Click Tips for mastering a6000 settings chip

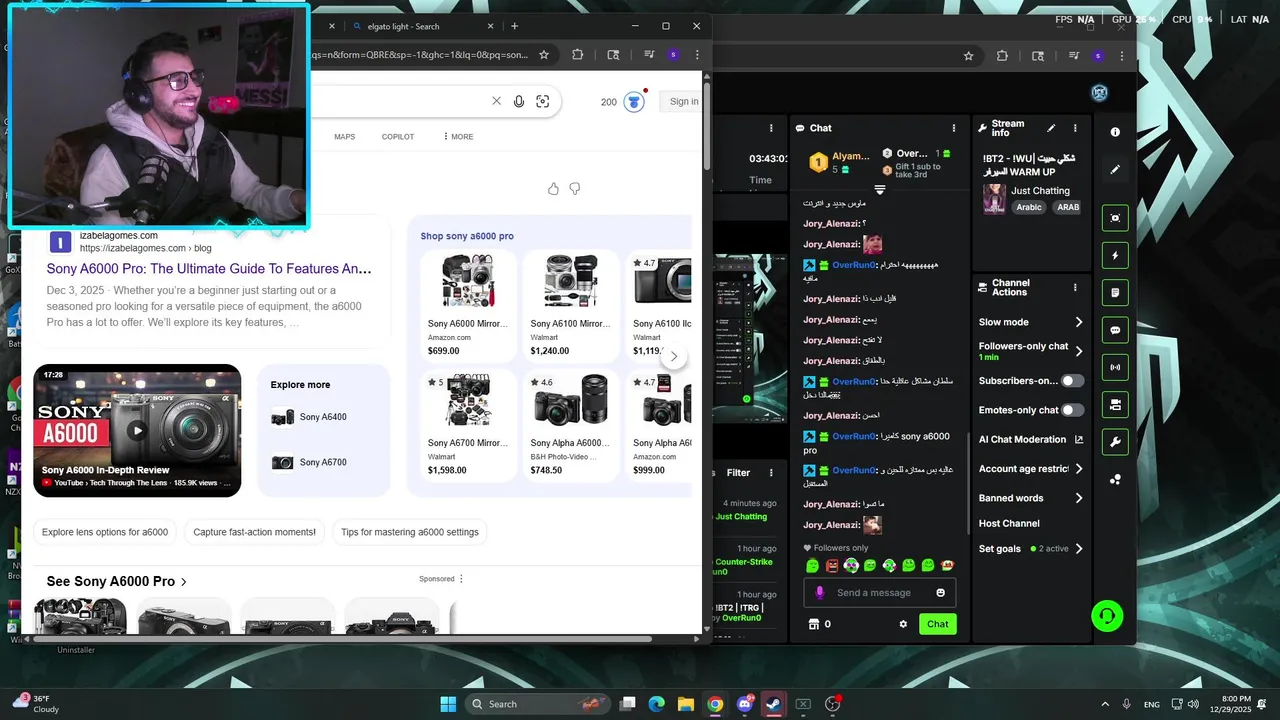[410, 532]
